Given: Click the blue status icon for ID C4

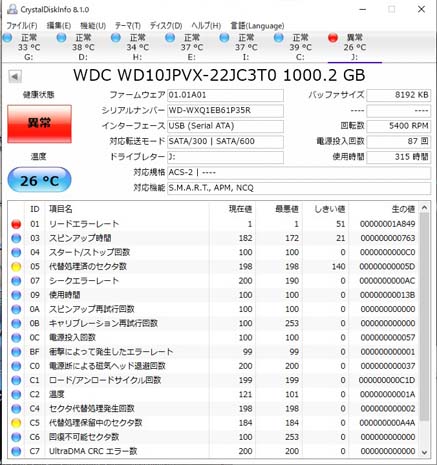Looking at the screenshot, I should [16, 409].
